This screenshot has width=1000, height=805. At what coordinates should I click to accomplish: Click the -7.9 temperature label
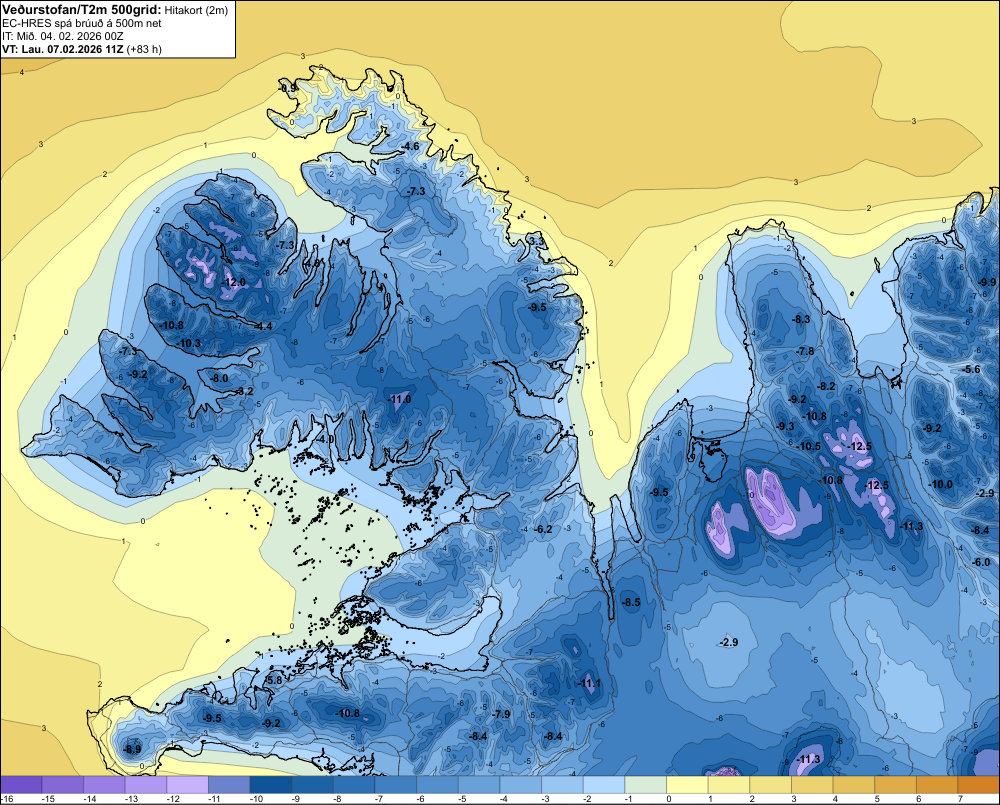coord(502,714)
